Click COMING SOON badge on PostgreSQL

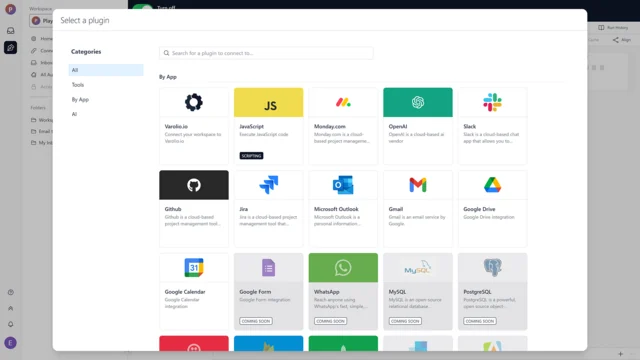click(x=480, y=321)
